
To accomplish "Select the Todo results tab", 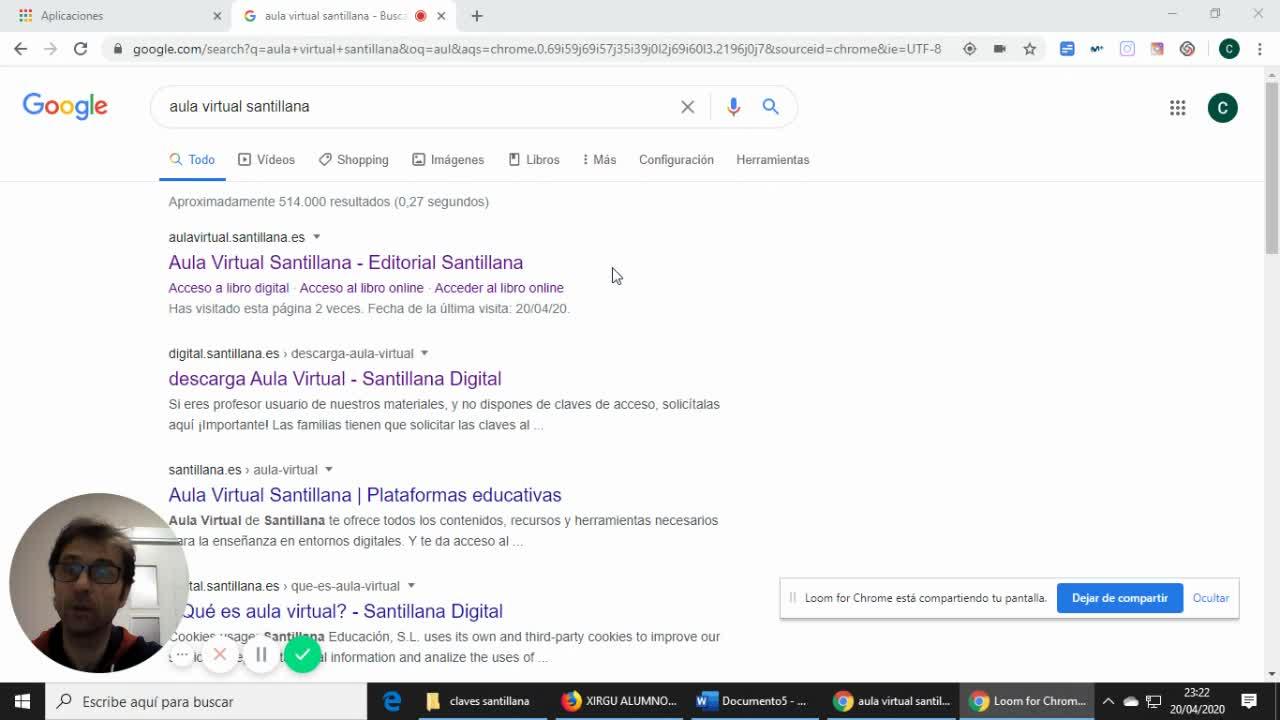I will 192,160.
